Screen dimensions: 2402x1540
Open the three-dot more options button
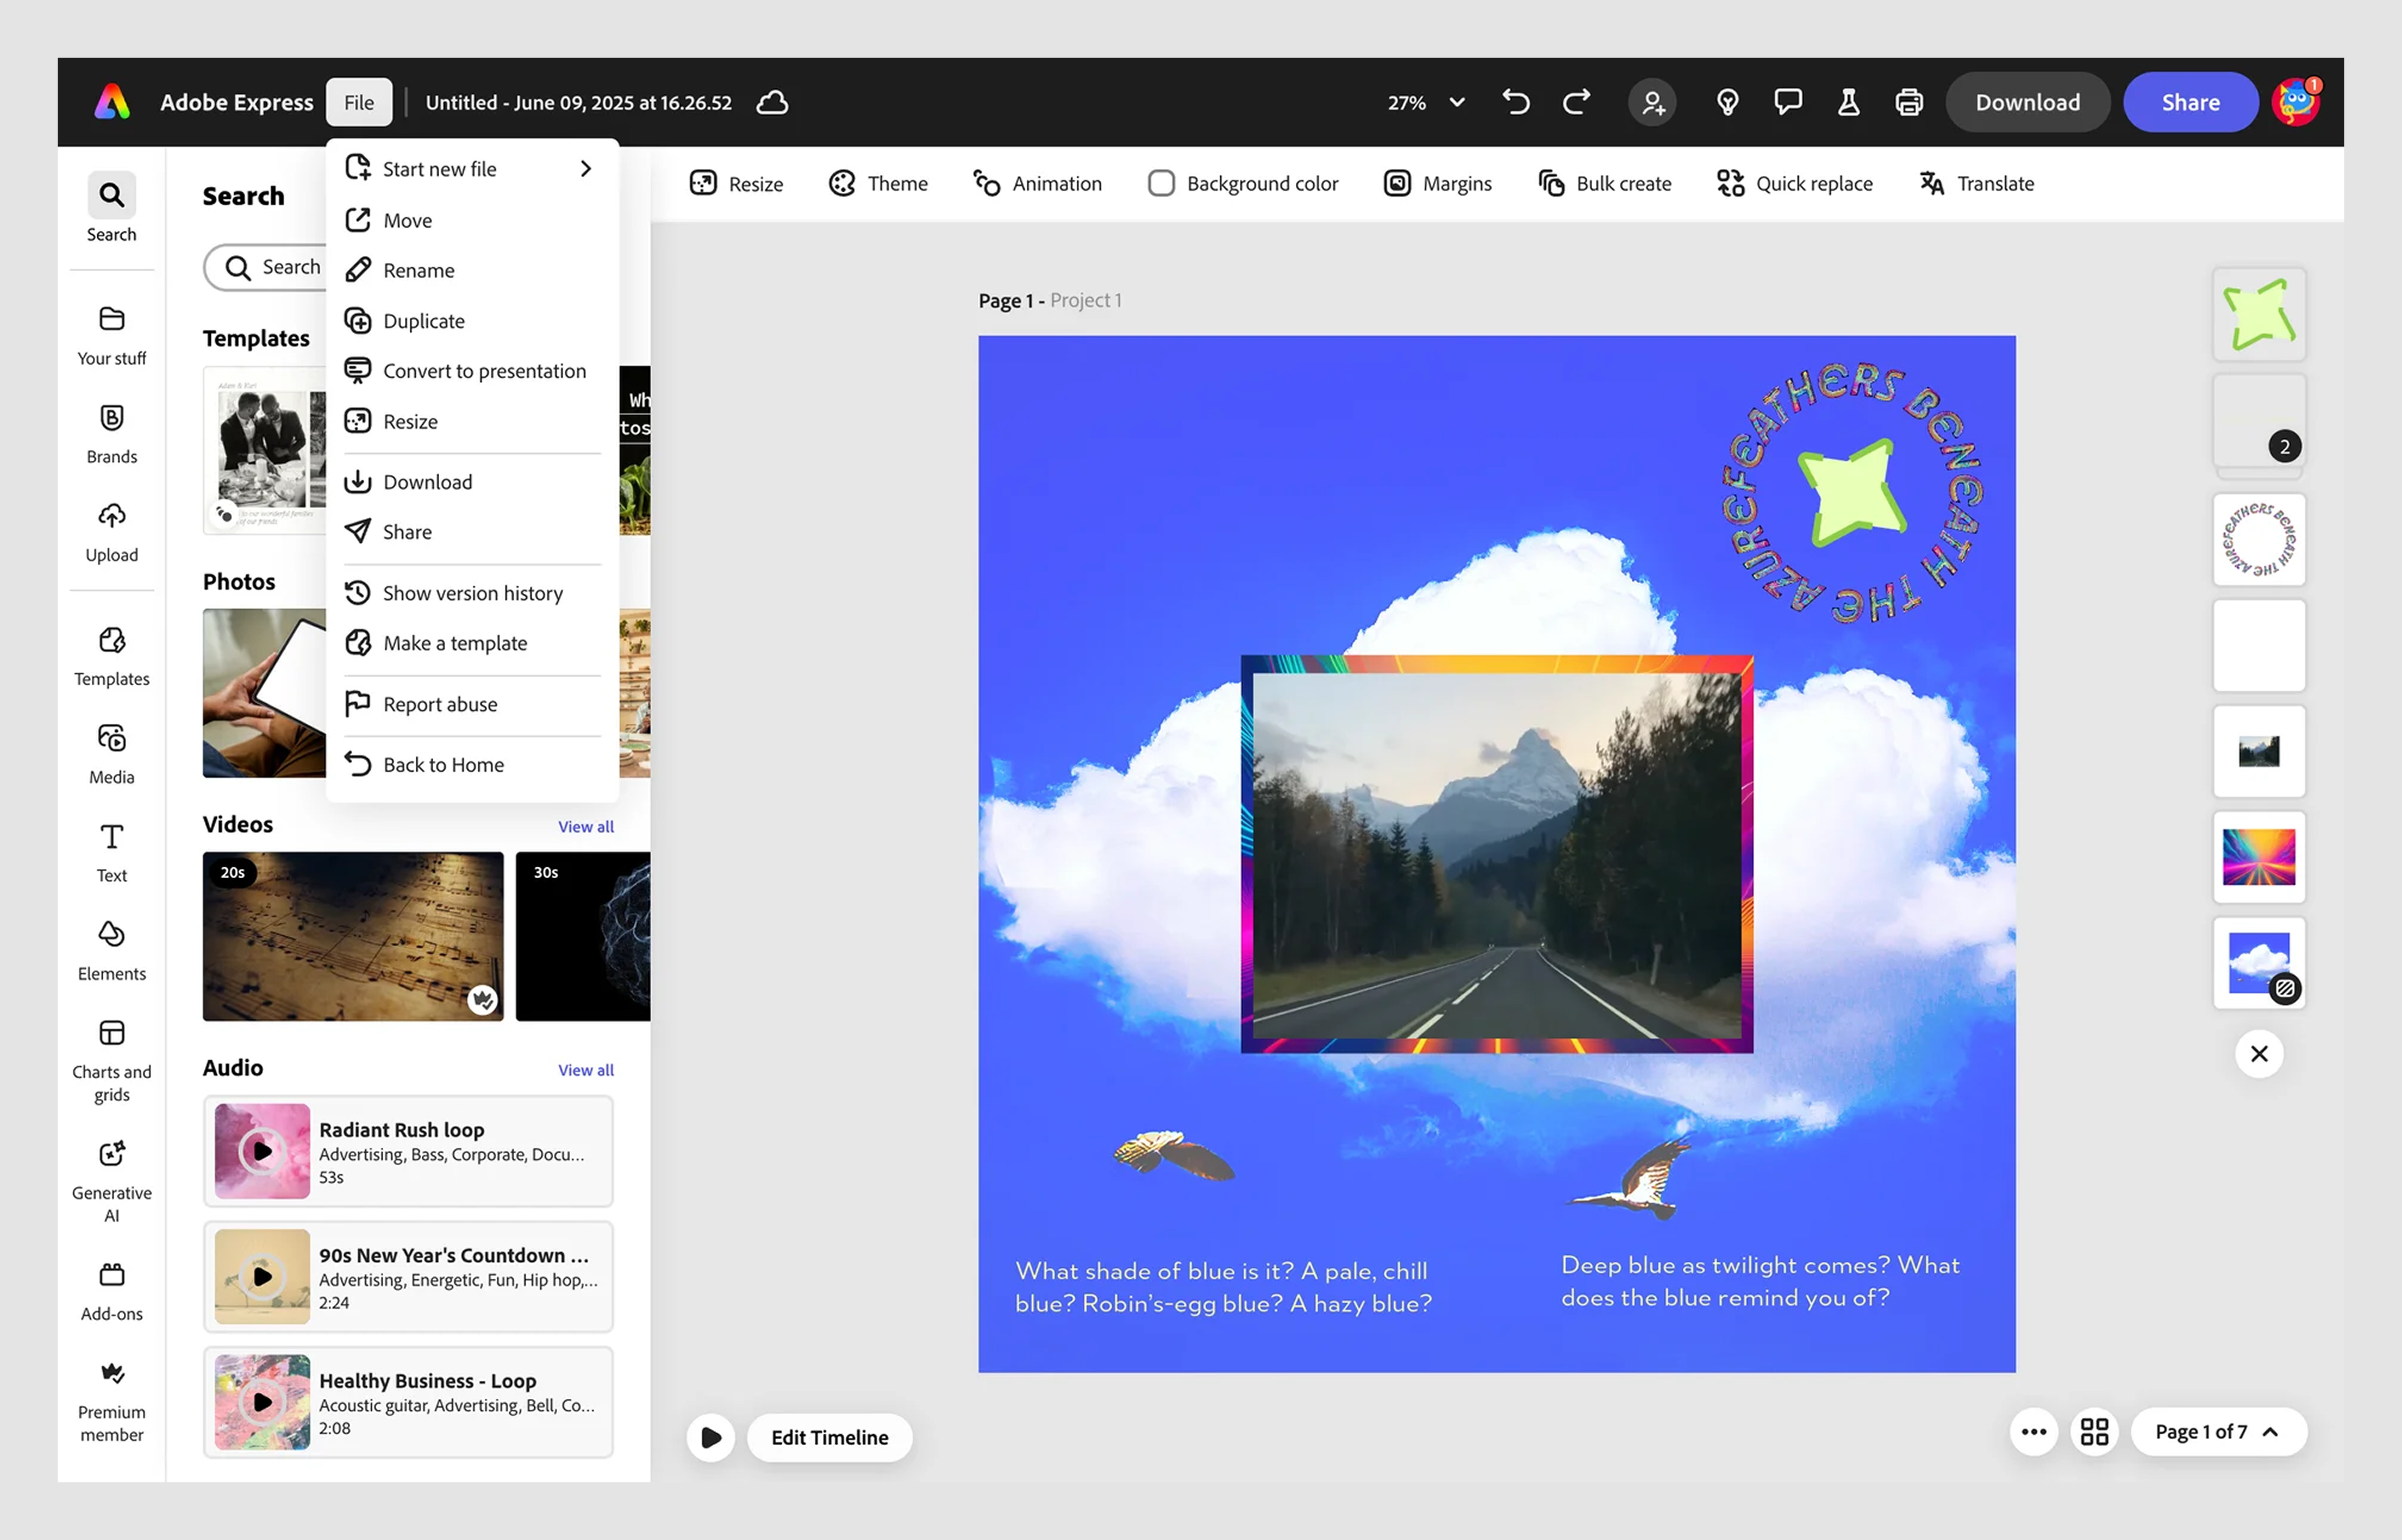tap(2033, 1431)
